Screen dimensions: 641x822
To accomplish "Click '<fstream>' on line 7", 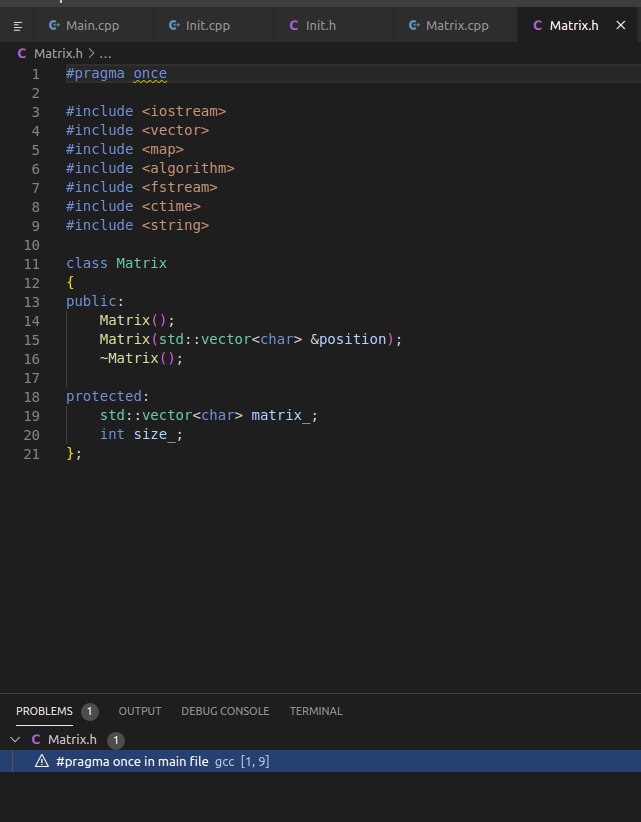I will 179,187.
